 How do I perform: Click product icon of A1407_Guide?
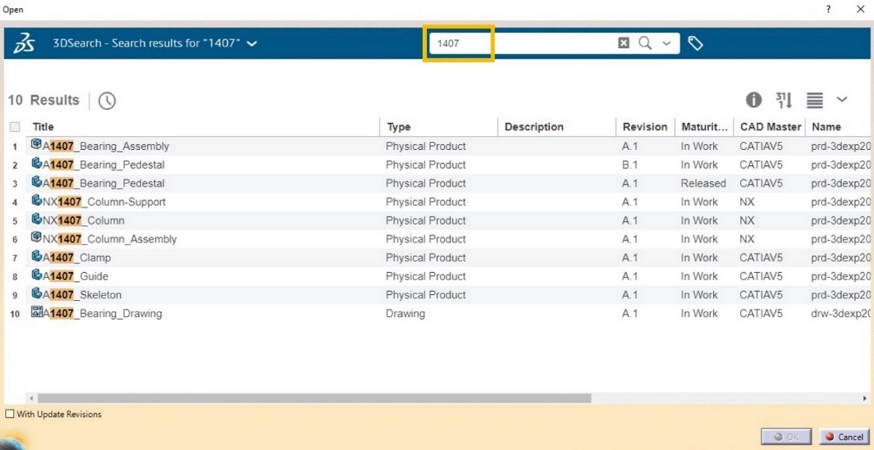tap(37, 274)
